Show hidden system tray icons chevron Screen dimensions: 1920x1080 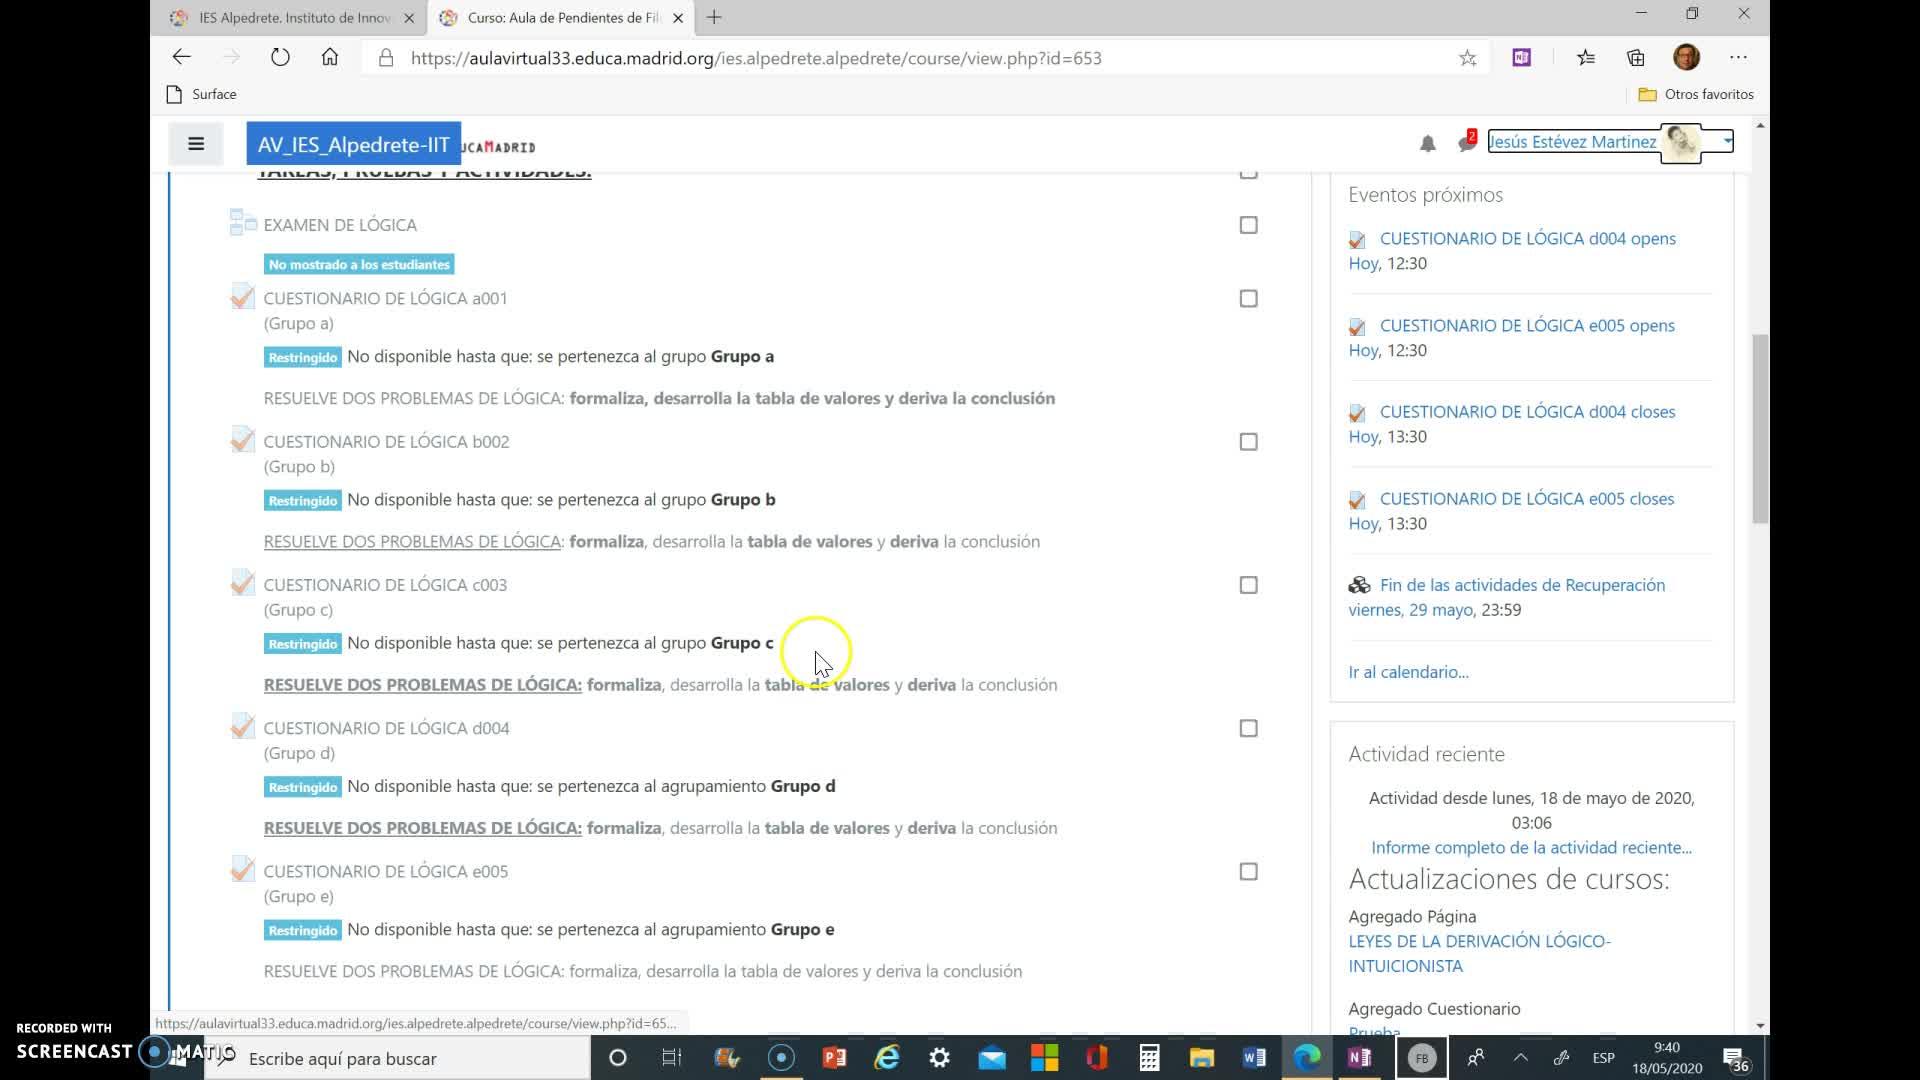click(x=1520, y=1058)
